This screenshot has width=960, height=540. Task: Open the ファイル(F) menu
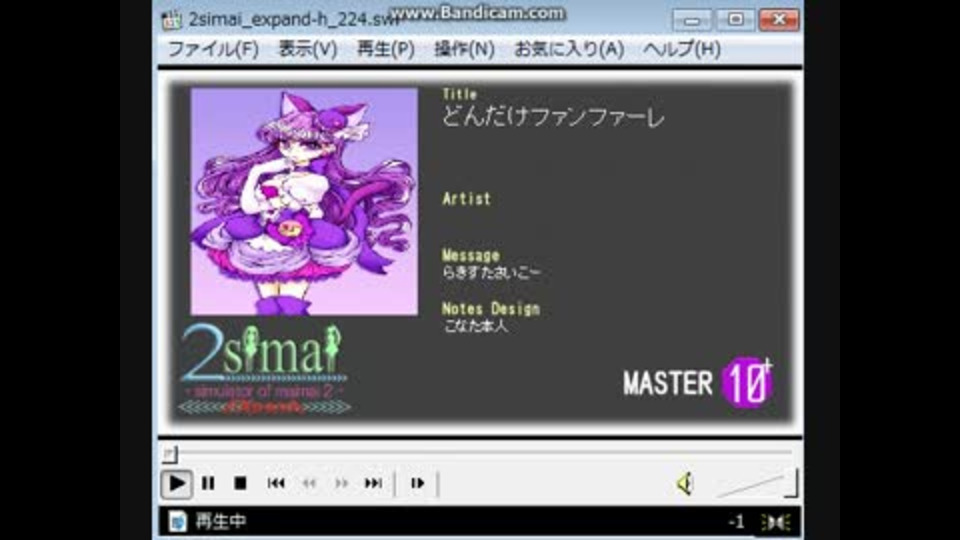click(x=213, y=49)
